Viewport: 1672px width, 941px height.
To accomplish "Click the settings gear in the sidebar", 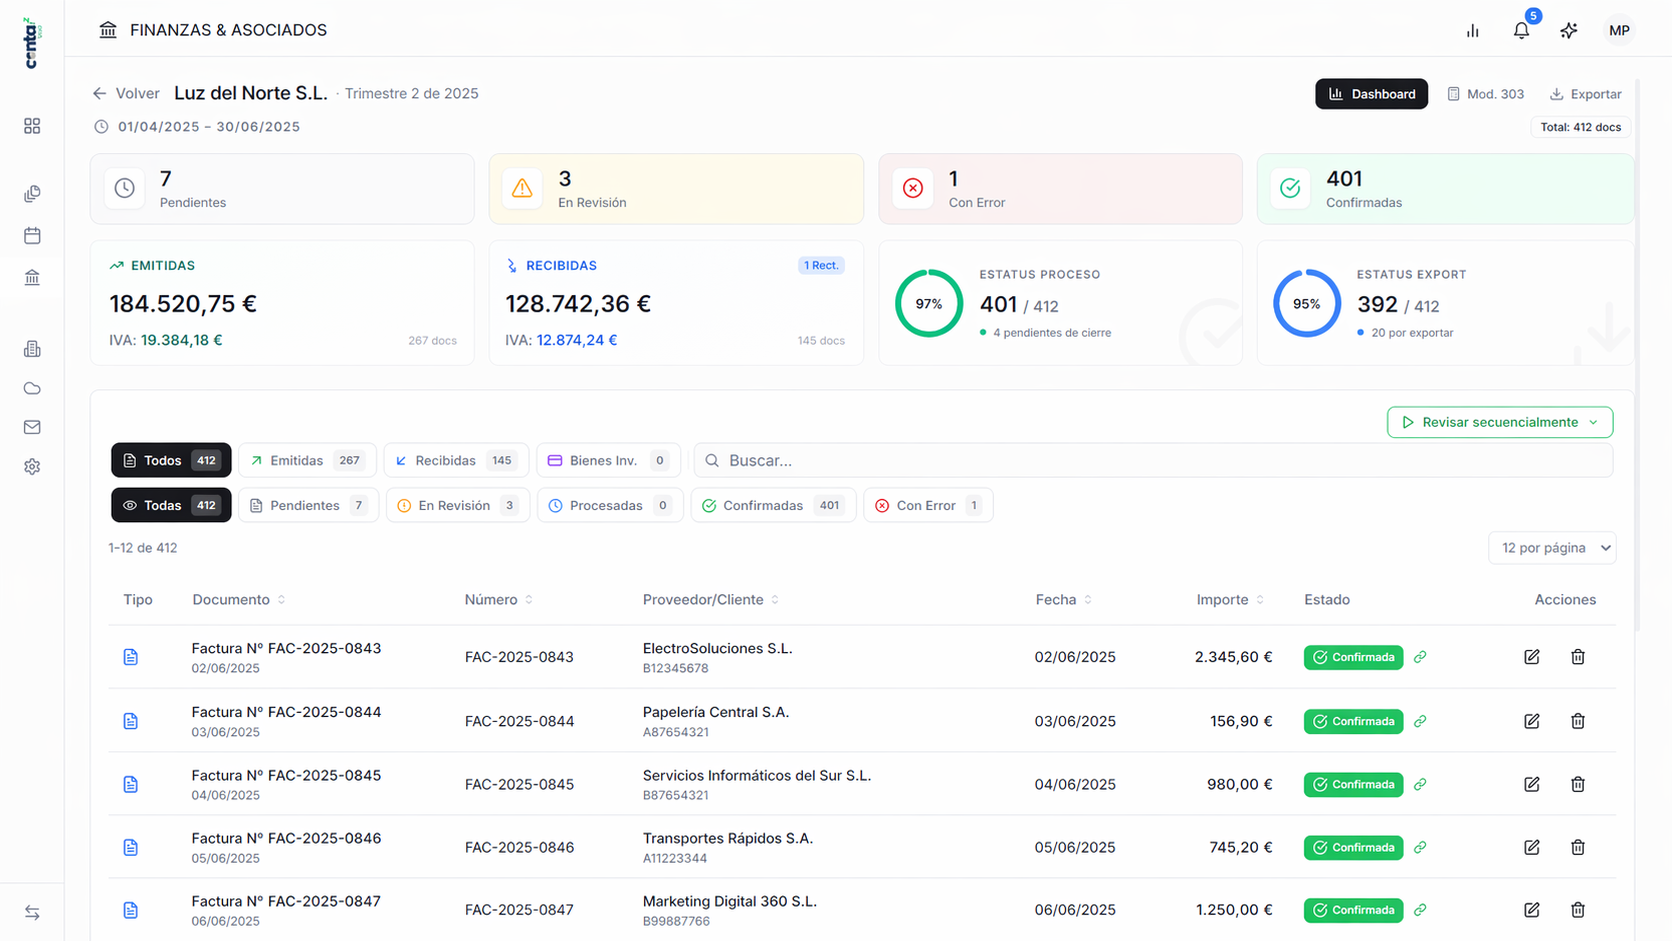I will pos(32,466).
